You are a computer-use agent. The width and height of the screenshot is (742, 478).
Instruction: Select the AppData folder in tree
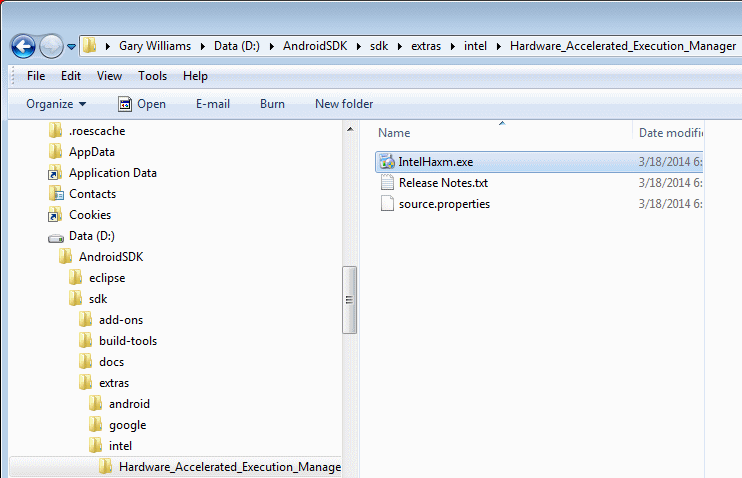(x=92, y=152)
